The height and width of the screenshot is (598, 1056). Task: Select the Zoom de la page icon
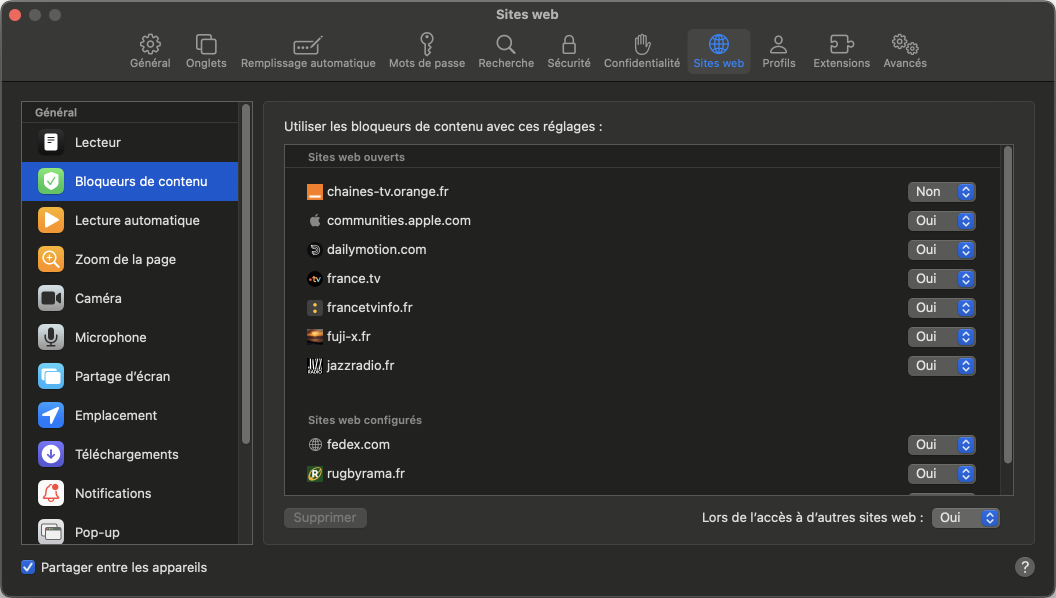51,259
